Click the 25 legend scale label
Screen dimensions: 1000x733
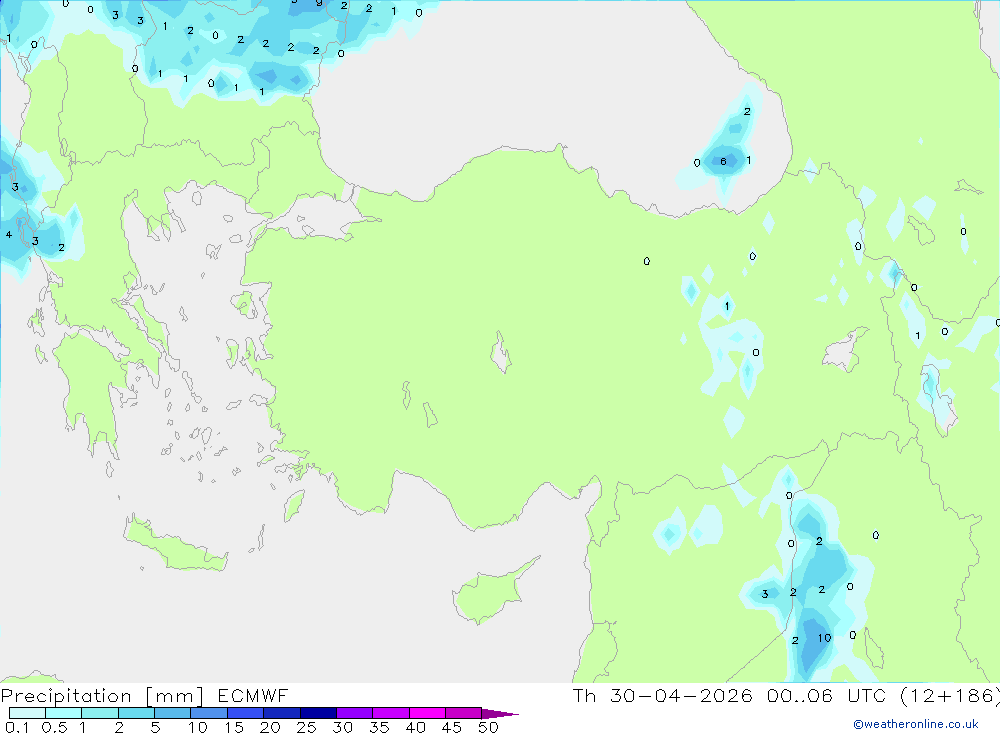(x=307, y=727)
